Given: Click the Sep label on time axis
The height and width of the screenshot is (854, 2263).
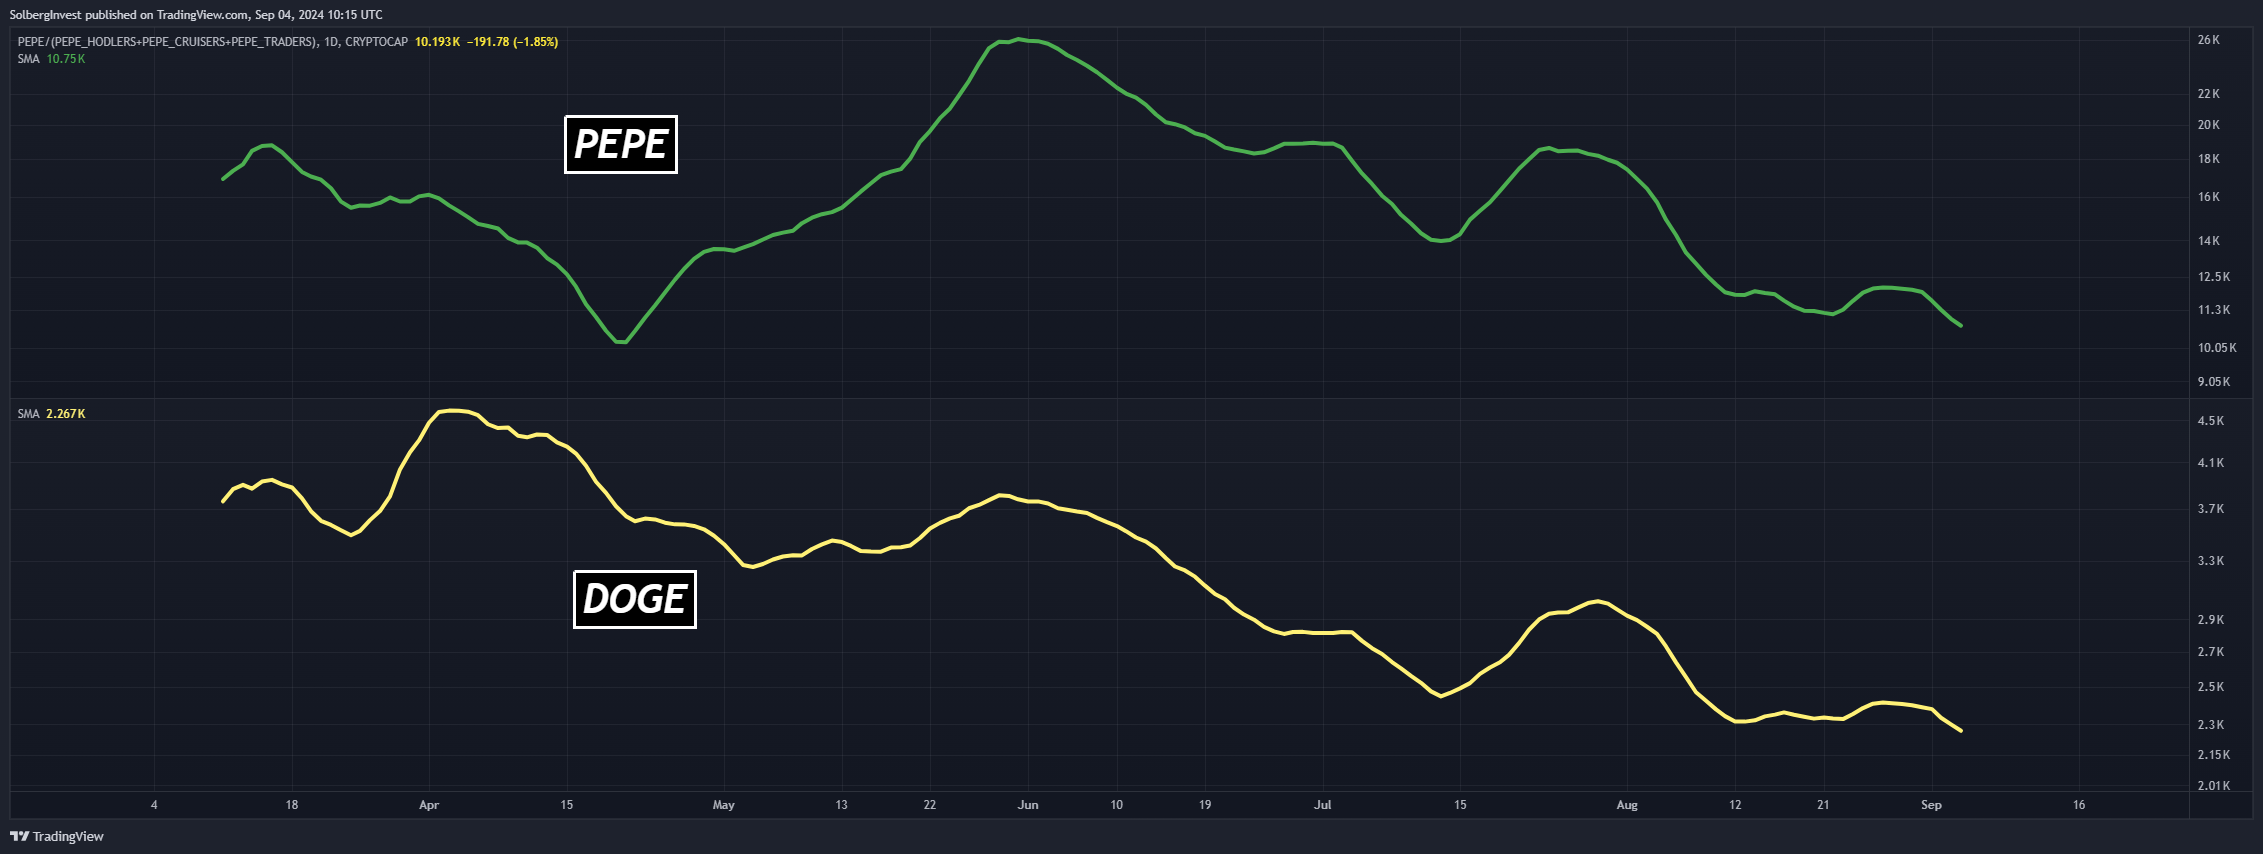Looking at the screenshot, I should [x=1931, y=805].
